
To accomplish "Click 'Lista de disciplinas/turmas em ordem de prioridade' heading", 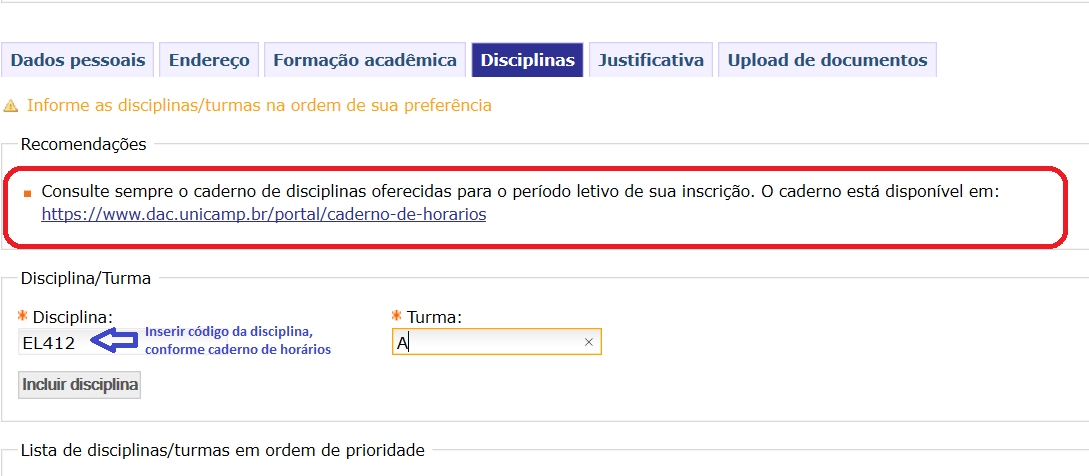I will (x=223, y=450).
